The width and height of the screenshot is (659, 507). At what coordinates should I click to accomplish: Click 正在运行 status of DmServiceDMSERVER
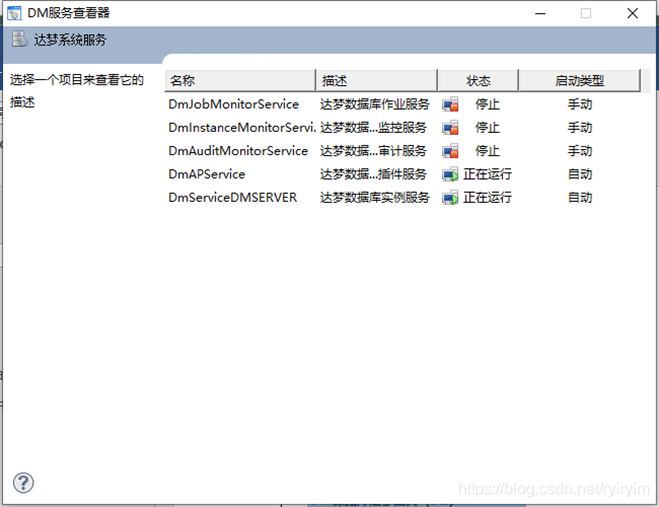(x=487, y=197)
